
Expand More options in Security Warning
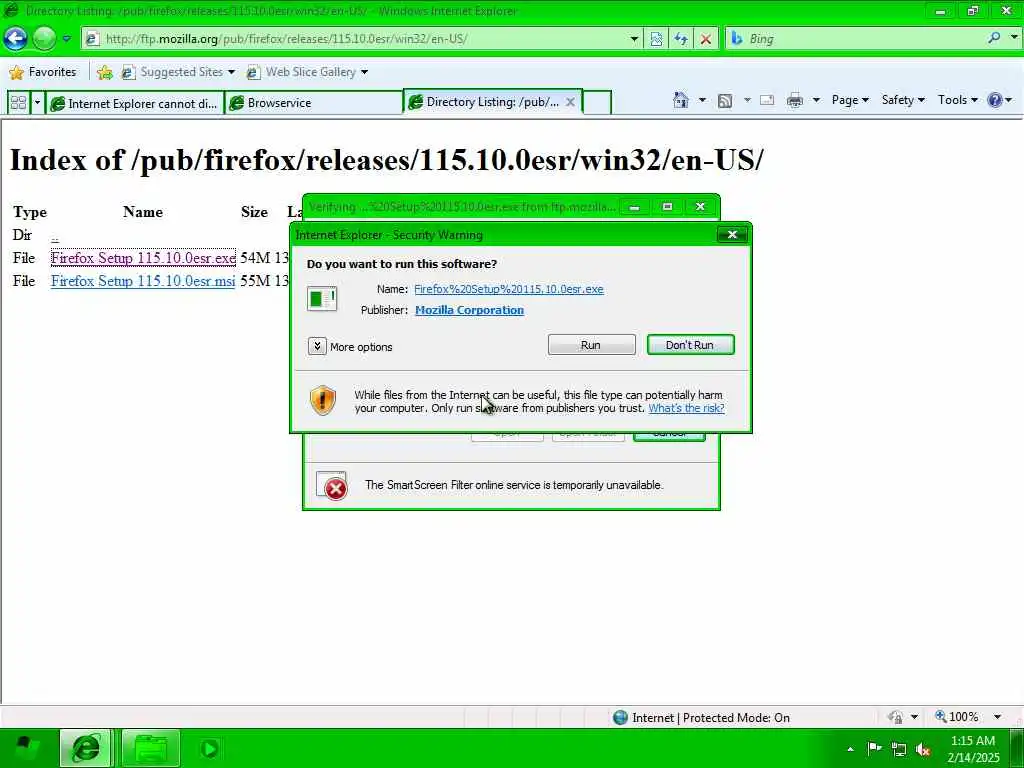[x=350, y=346]
